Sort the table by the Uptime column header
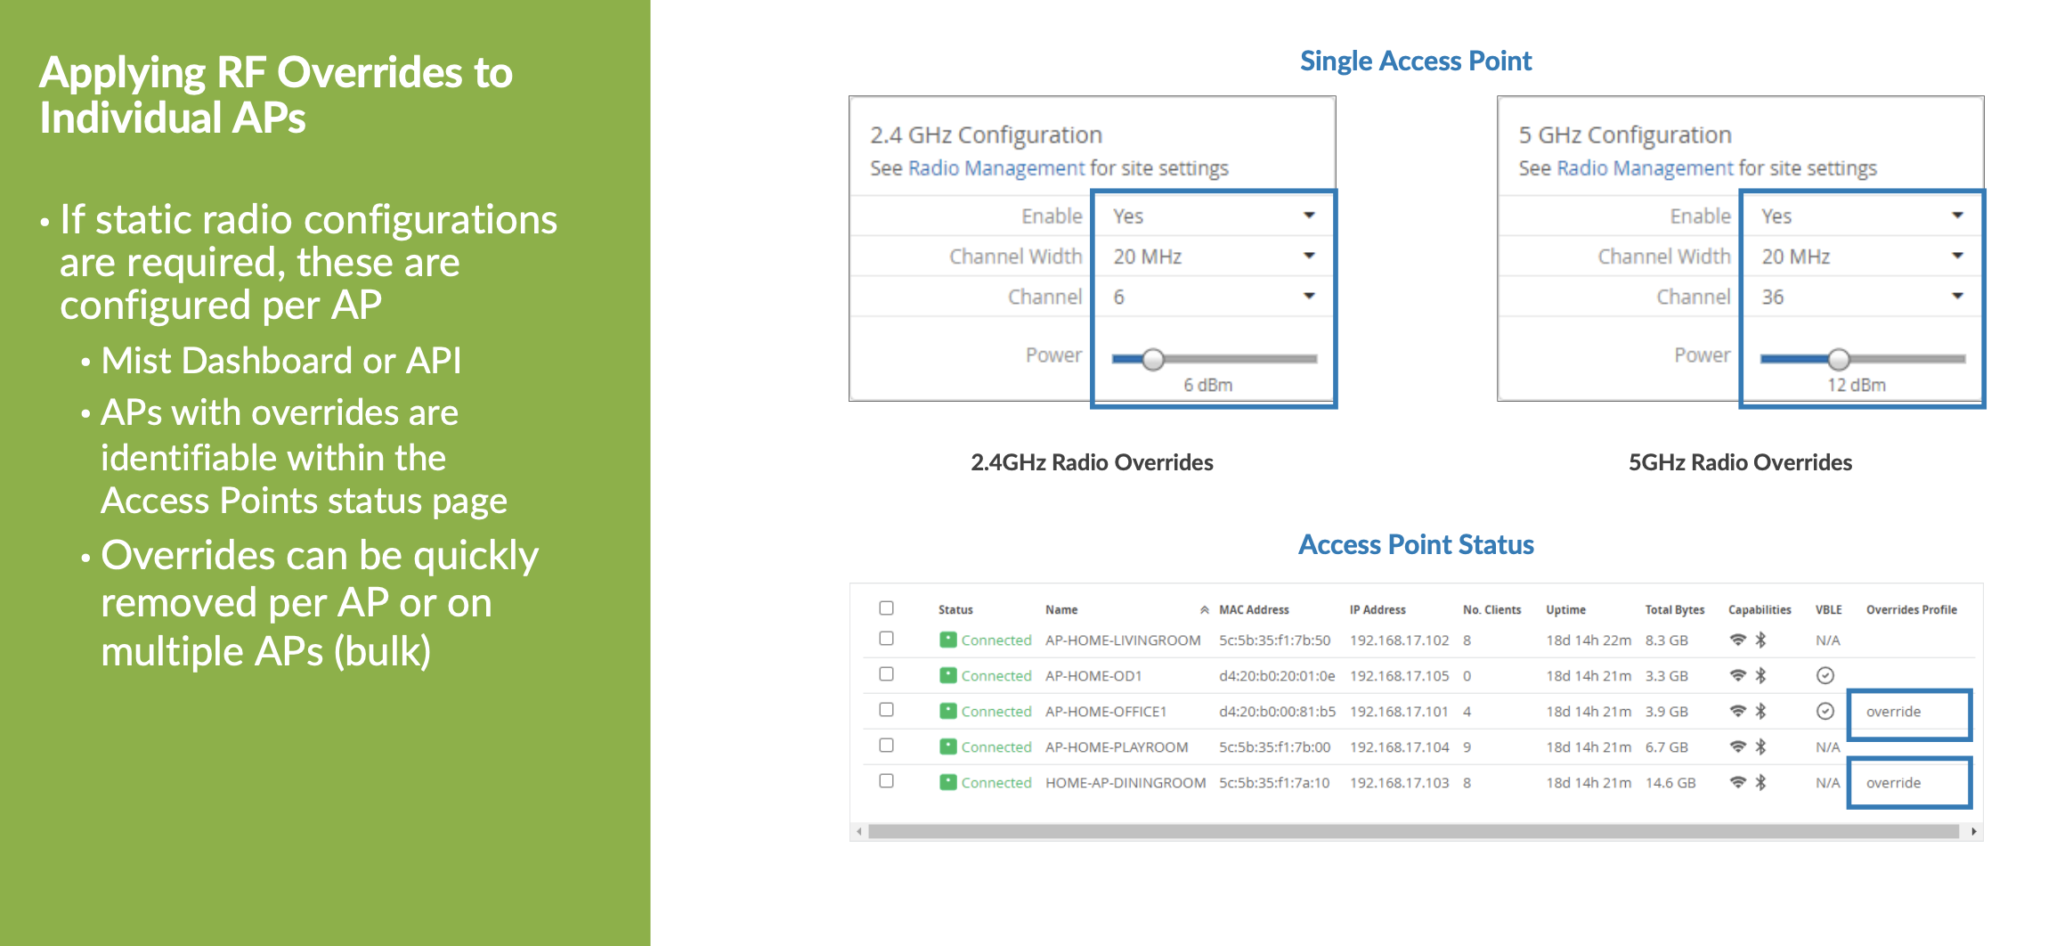Image resolution: width=2048 pixels, height=946 pixels. [x=1565, y=610]
